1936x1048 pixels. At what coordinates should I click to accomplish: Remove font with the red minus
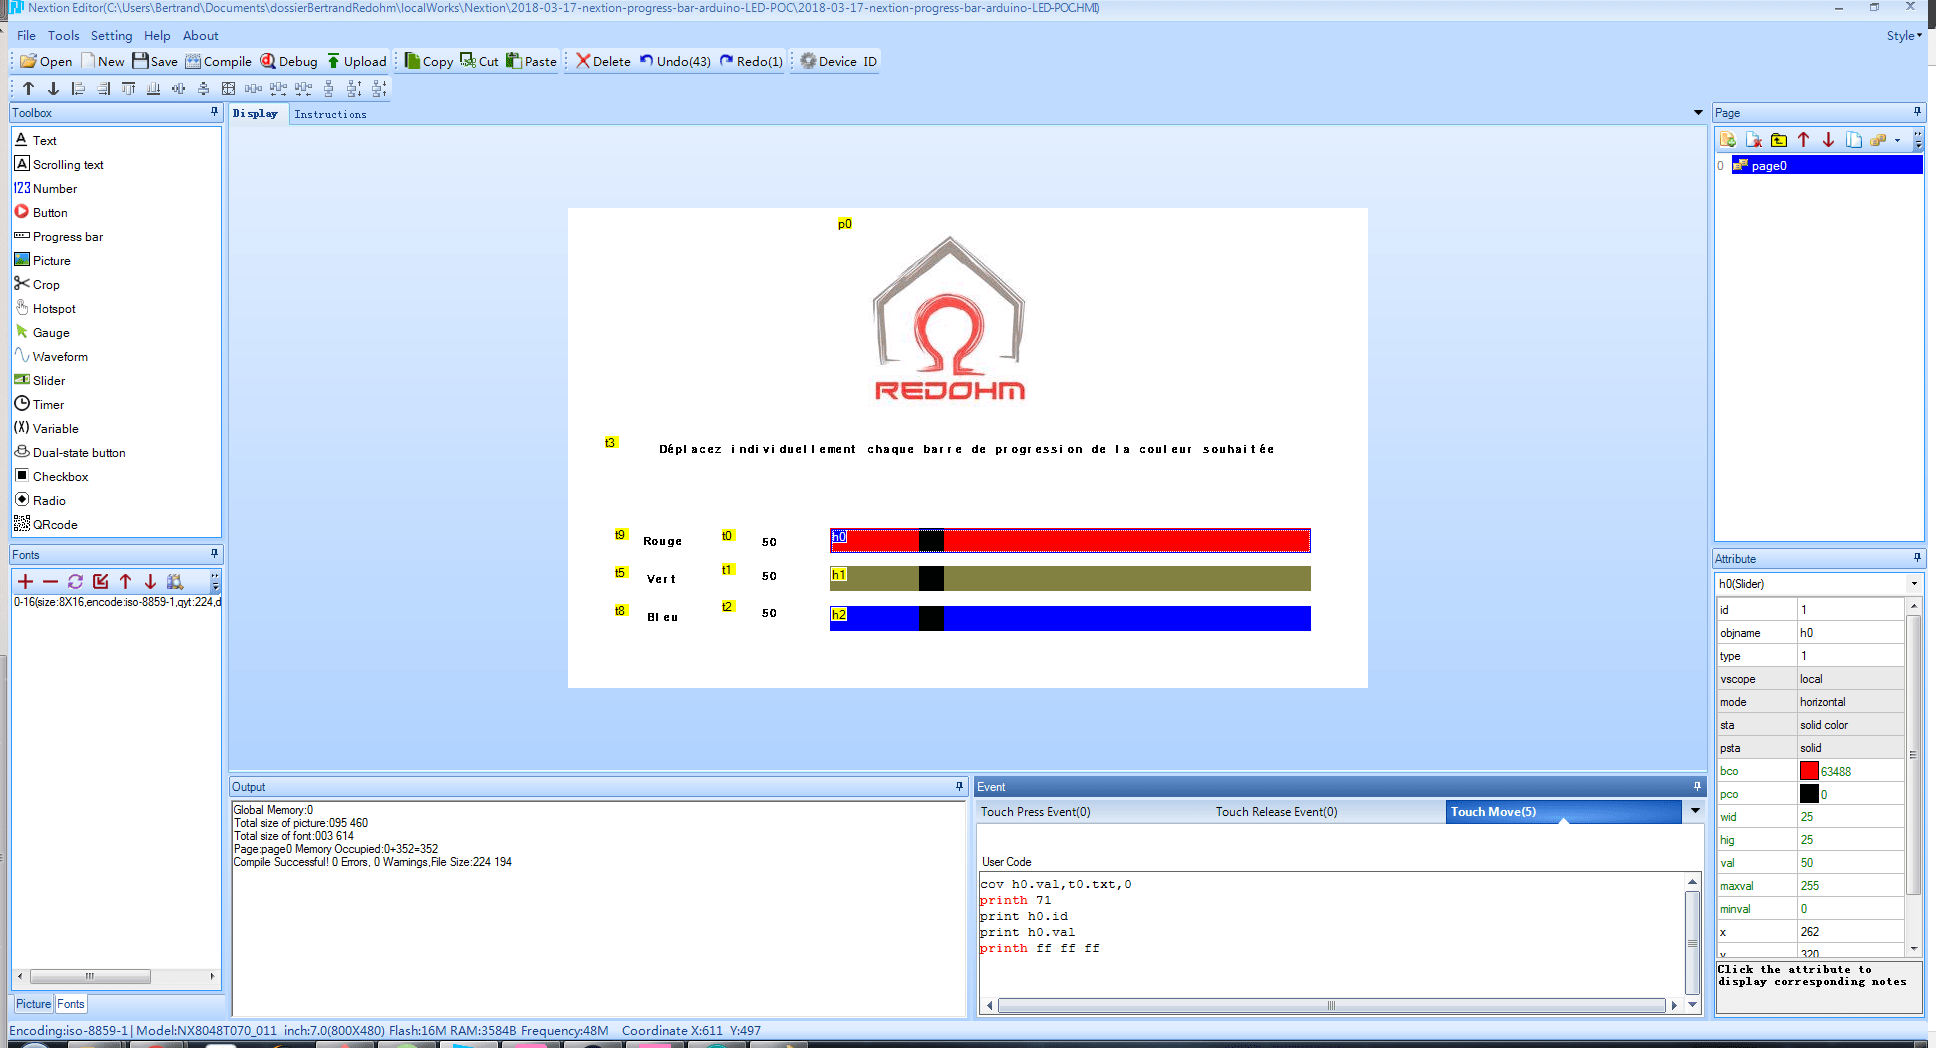tap(50, 581)
